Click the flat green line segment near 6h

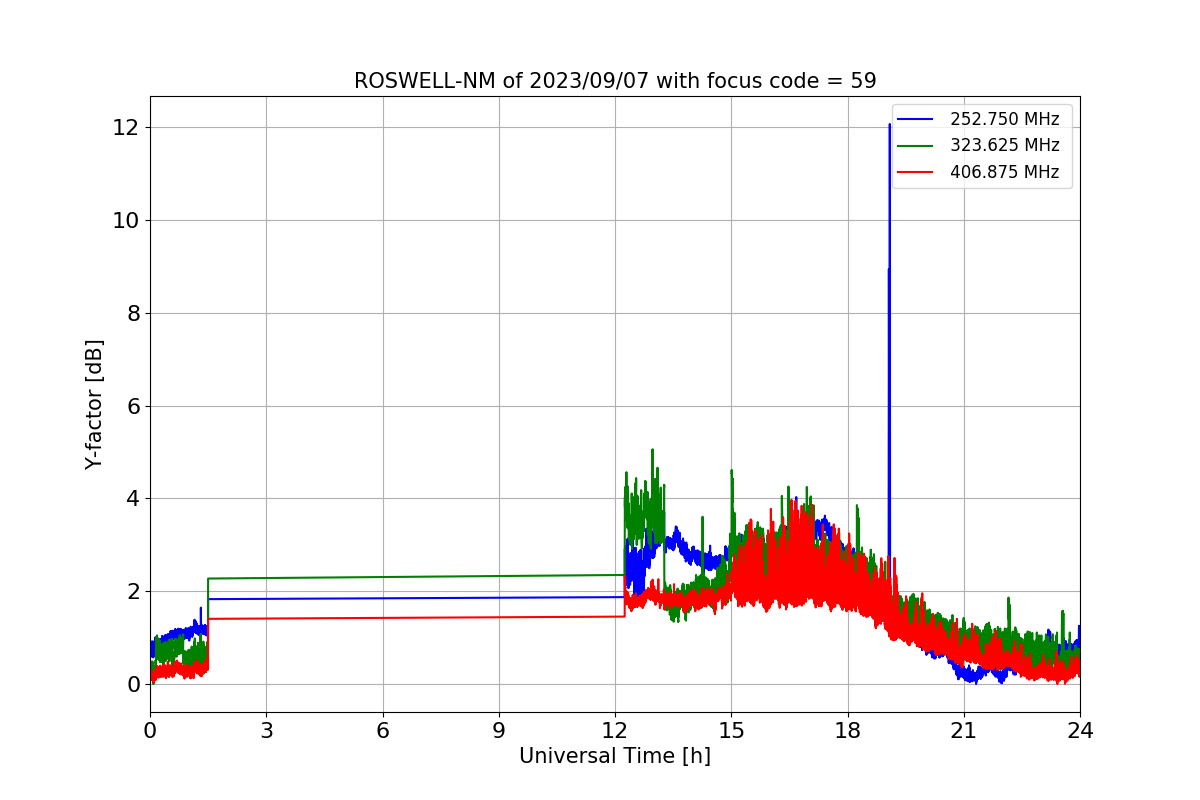point(383,577)
